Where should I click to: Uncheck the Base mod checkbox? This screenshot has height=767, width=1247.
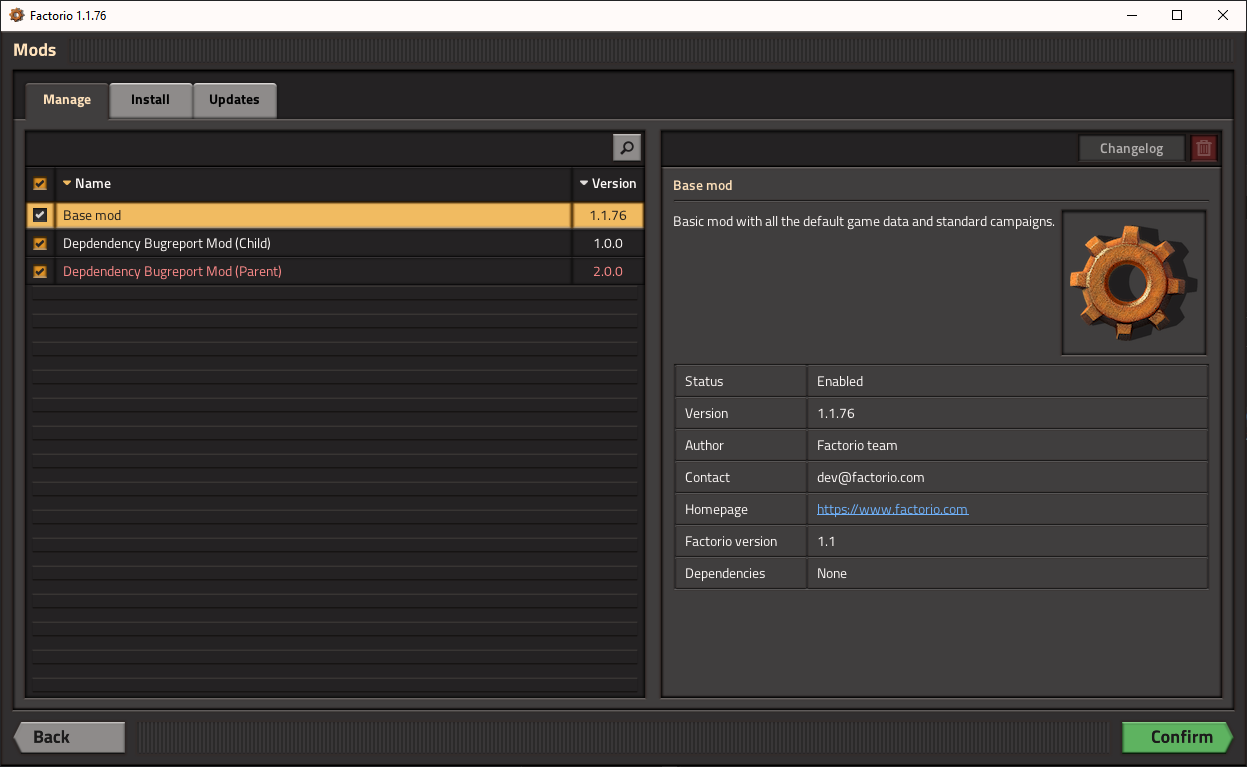pos(40,215)
